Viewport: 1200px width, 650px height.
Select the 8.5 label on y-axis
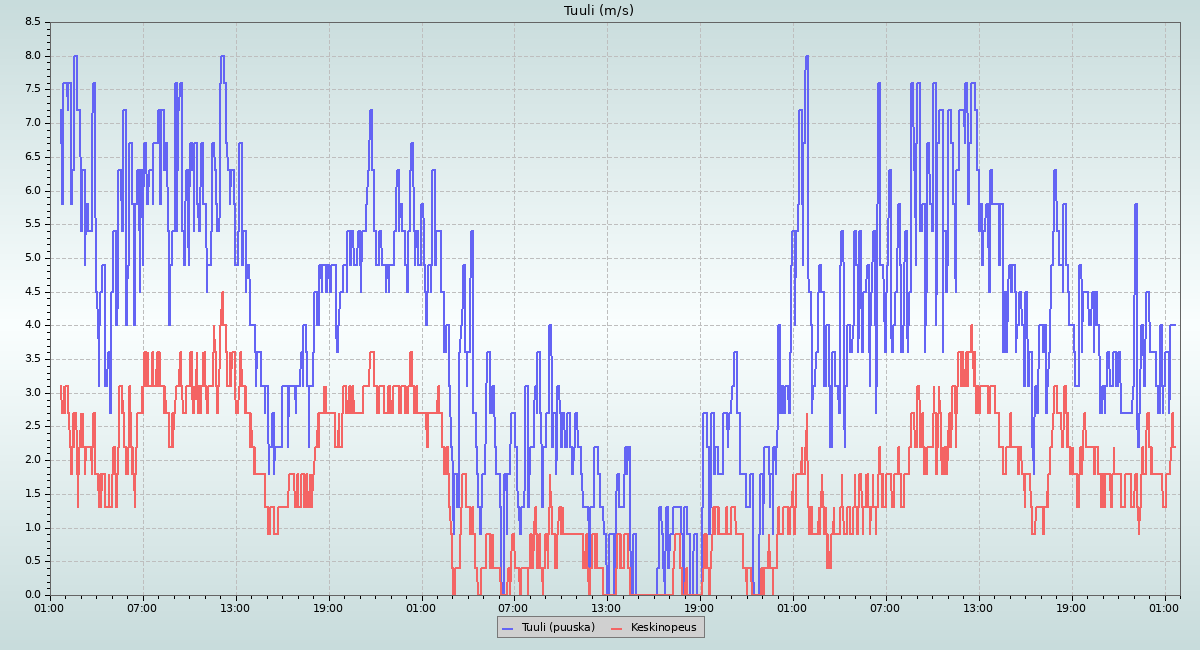tap(33, 21)
